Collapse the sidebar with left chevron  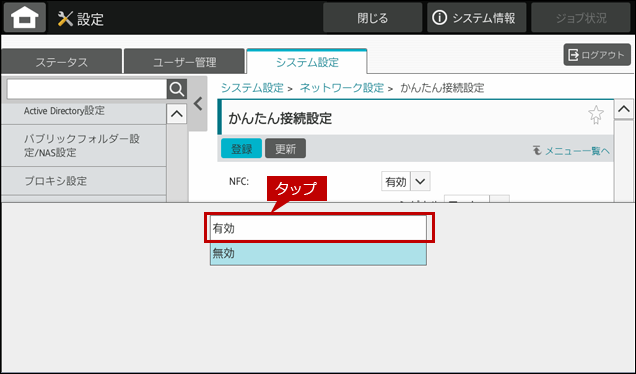tap(198, 104)
